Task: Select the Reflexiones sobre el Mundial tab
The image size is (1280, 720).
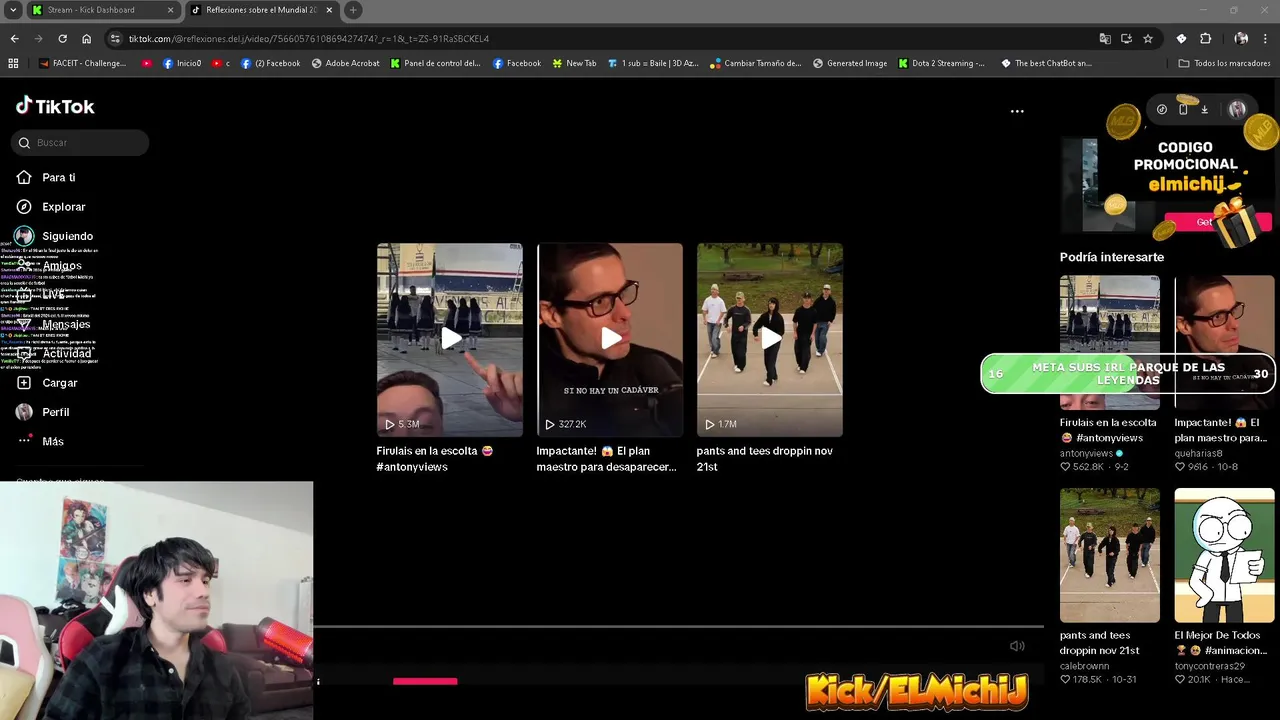Action: pyautogui.click(x=262, y=10)
